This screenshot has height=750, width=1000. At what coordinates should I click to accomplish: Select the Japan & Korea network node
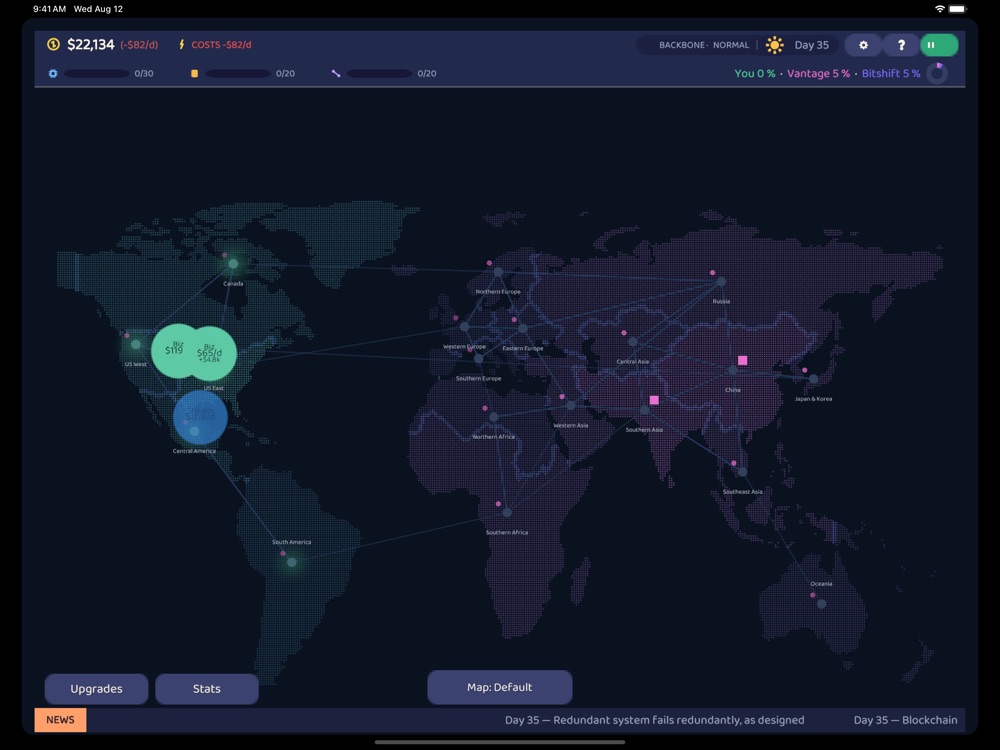pos(813,379)
